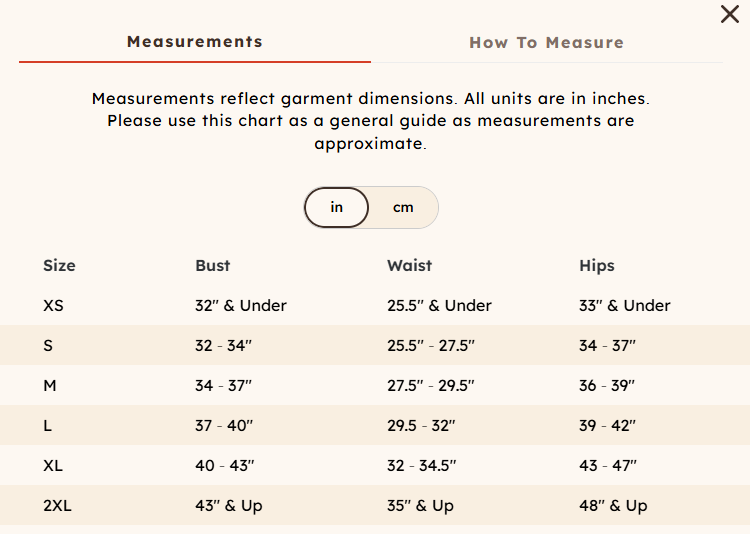
Task: Click the 29.5 - 32" waist value
Action: [421, 425]
